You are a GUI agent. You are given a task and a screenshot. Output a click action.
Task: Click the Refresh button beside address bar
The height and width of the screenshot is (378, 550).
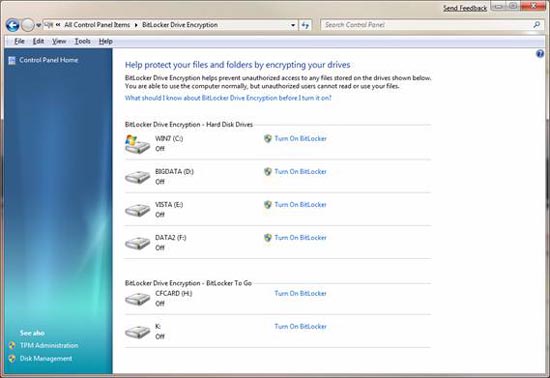(305, 25)
